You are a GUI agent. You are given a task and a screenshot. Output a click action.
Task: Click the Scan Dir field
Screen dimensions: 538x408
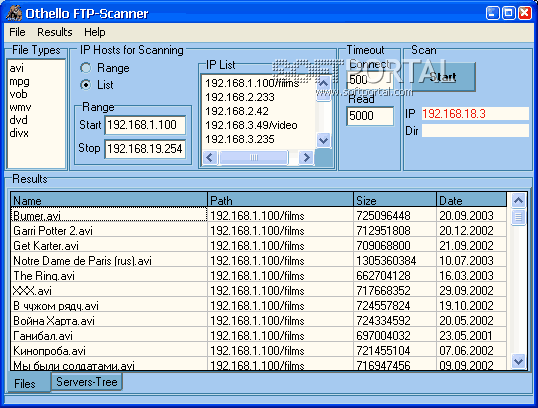click(x=475, y=131)
